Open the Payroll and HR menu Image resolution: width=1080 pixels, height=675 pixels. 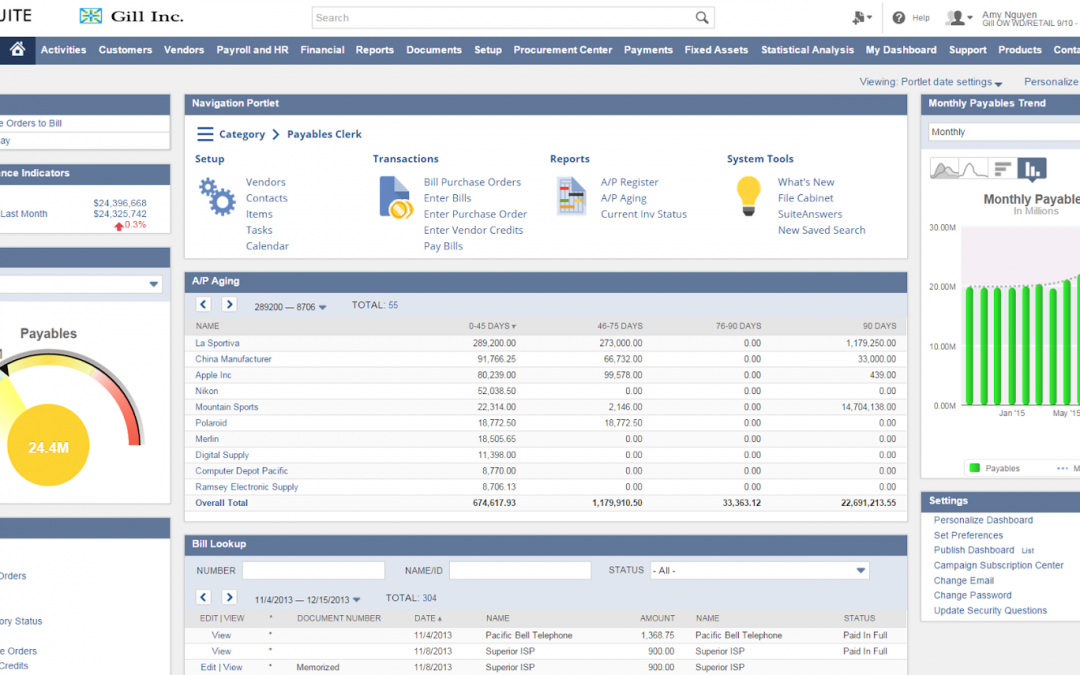pyautogui.click(x=252, y=50)
